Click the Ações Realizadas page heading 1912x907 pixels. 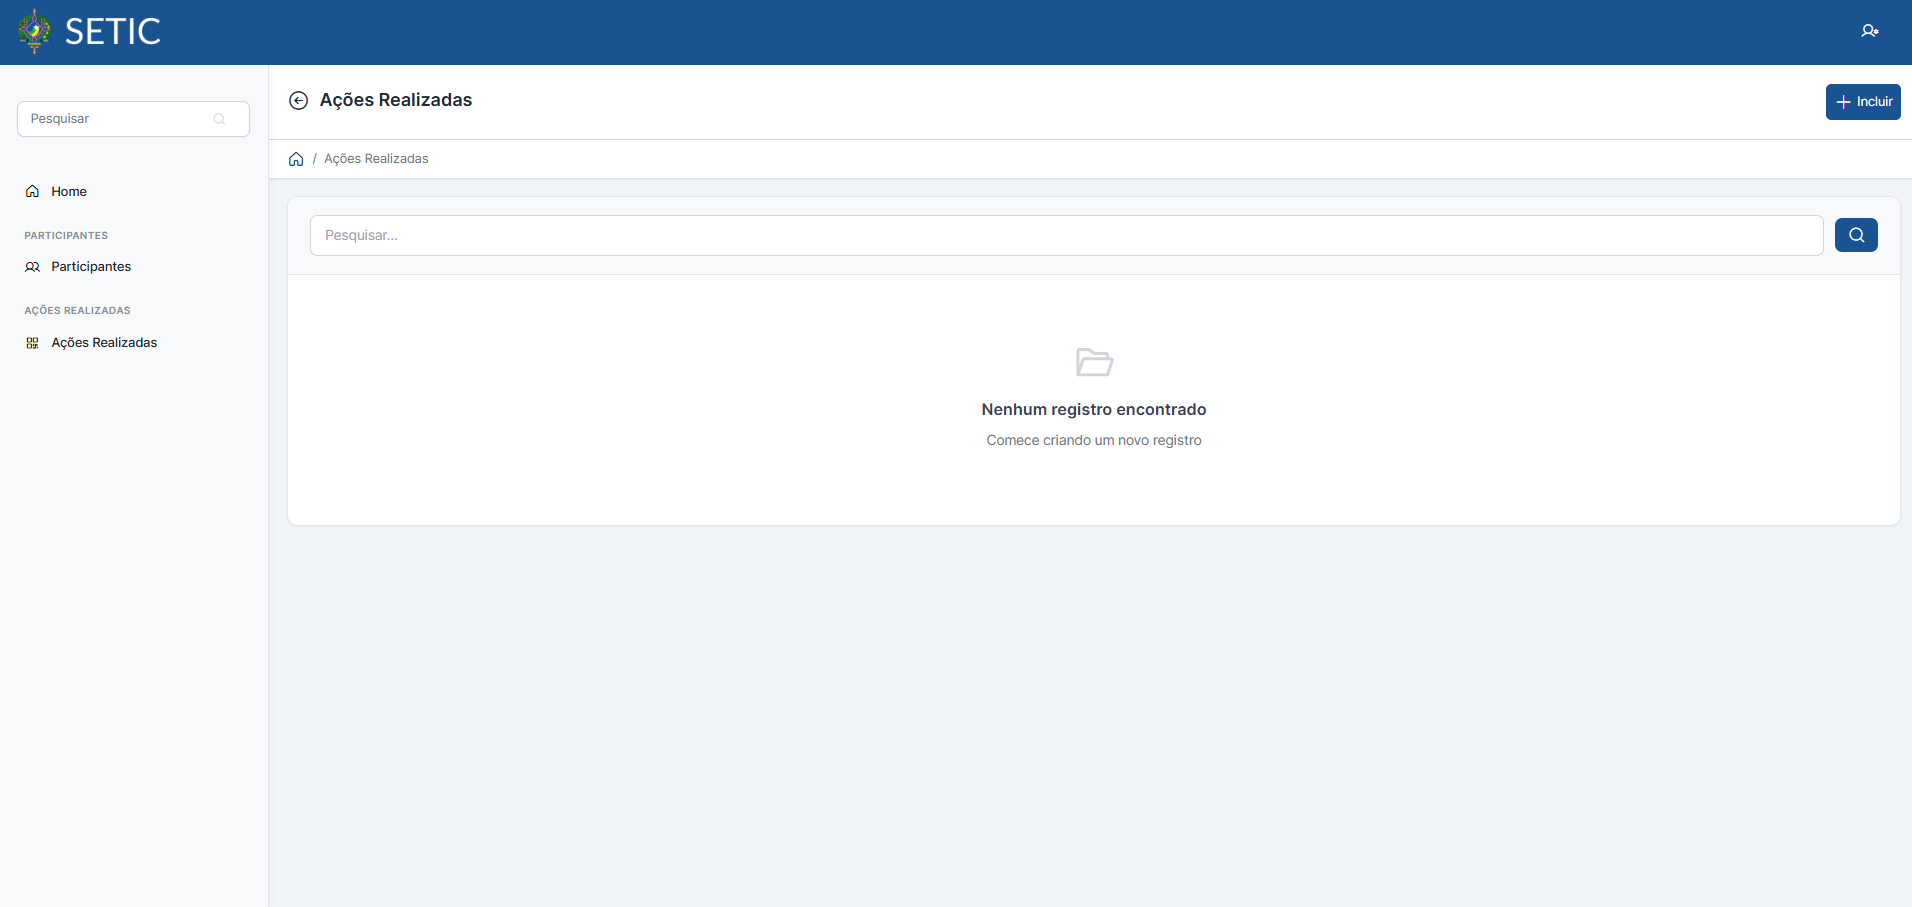tap(396, 100)
